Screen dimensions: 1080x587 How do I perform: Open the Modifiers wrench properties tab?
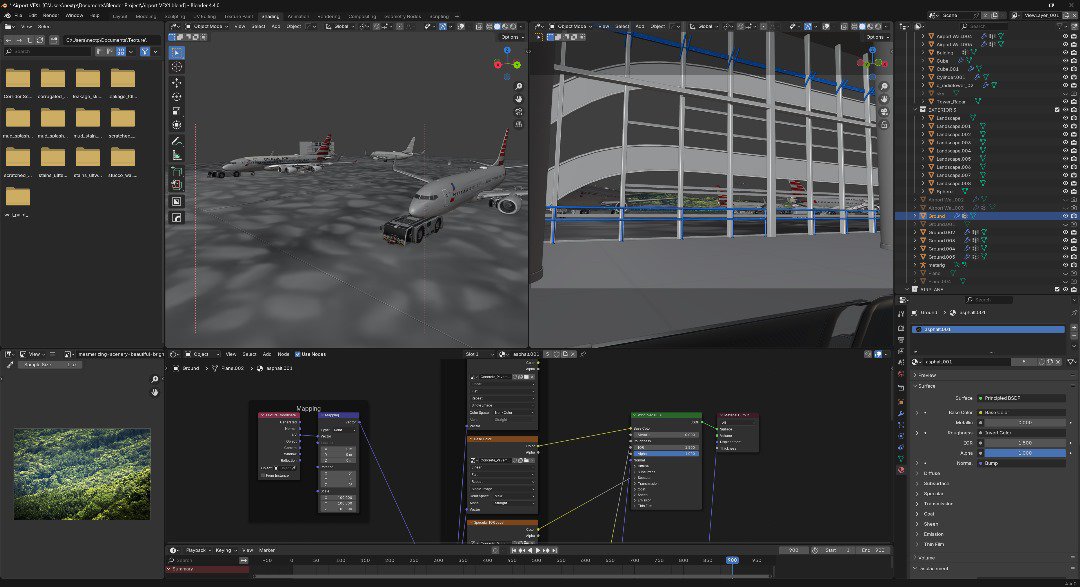coord(901,413)
